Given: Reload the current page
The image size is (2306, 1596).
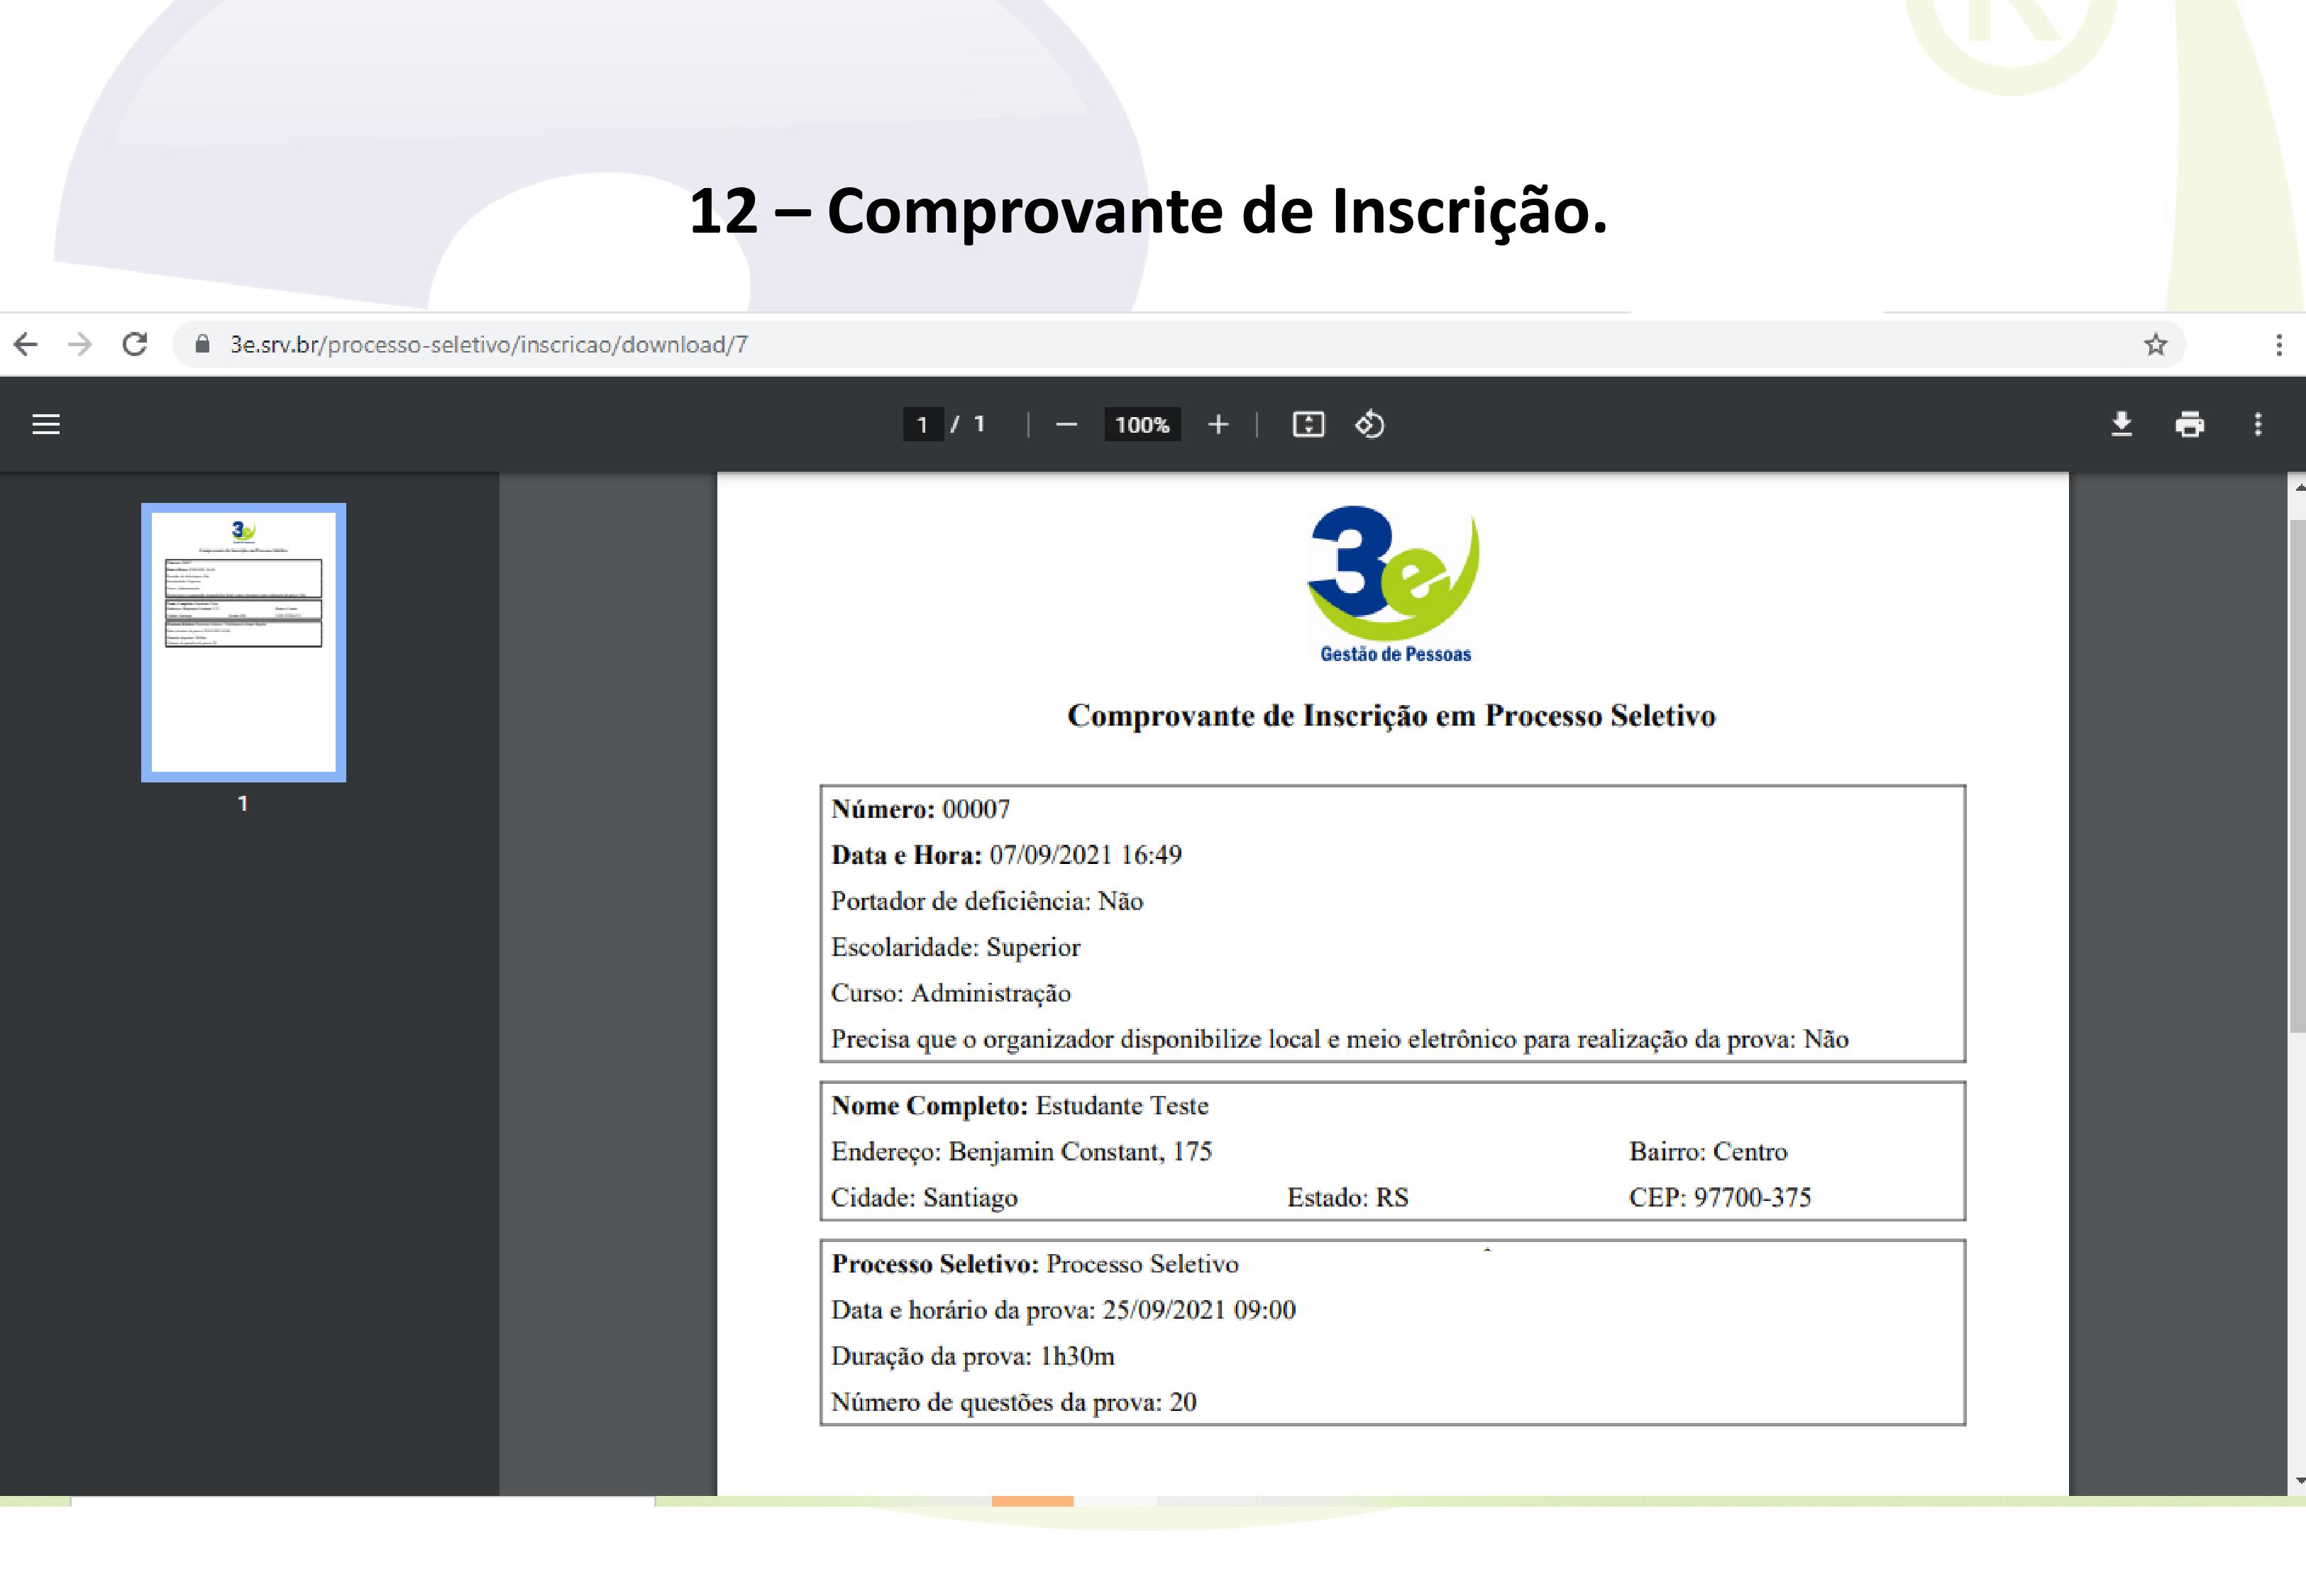Looking at the screenshot, I should (135, 344).
